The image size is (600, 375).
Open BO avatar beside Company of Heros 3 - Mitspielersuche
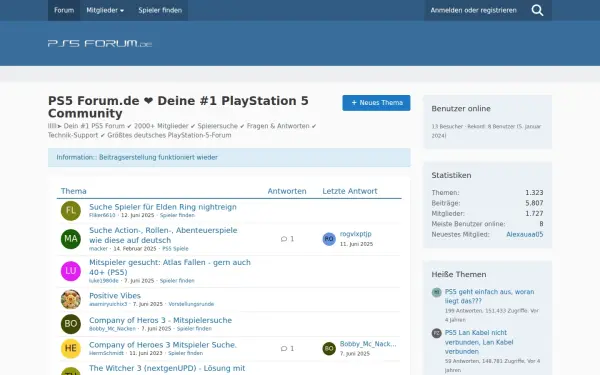click(71, 324)
